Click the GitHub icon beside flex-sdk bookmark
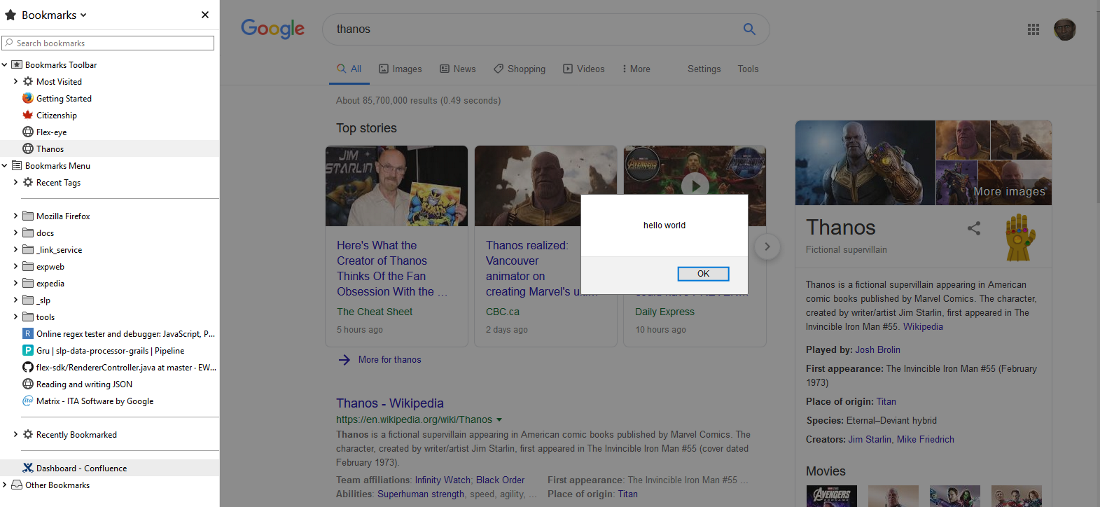Image resolution: width=1100 pixels, height=507 pixels. tap(28, 368)
